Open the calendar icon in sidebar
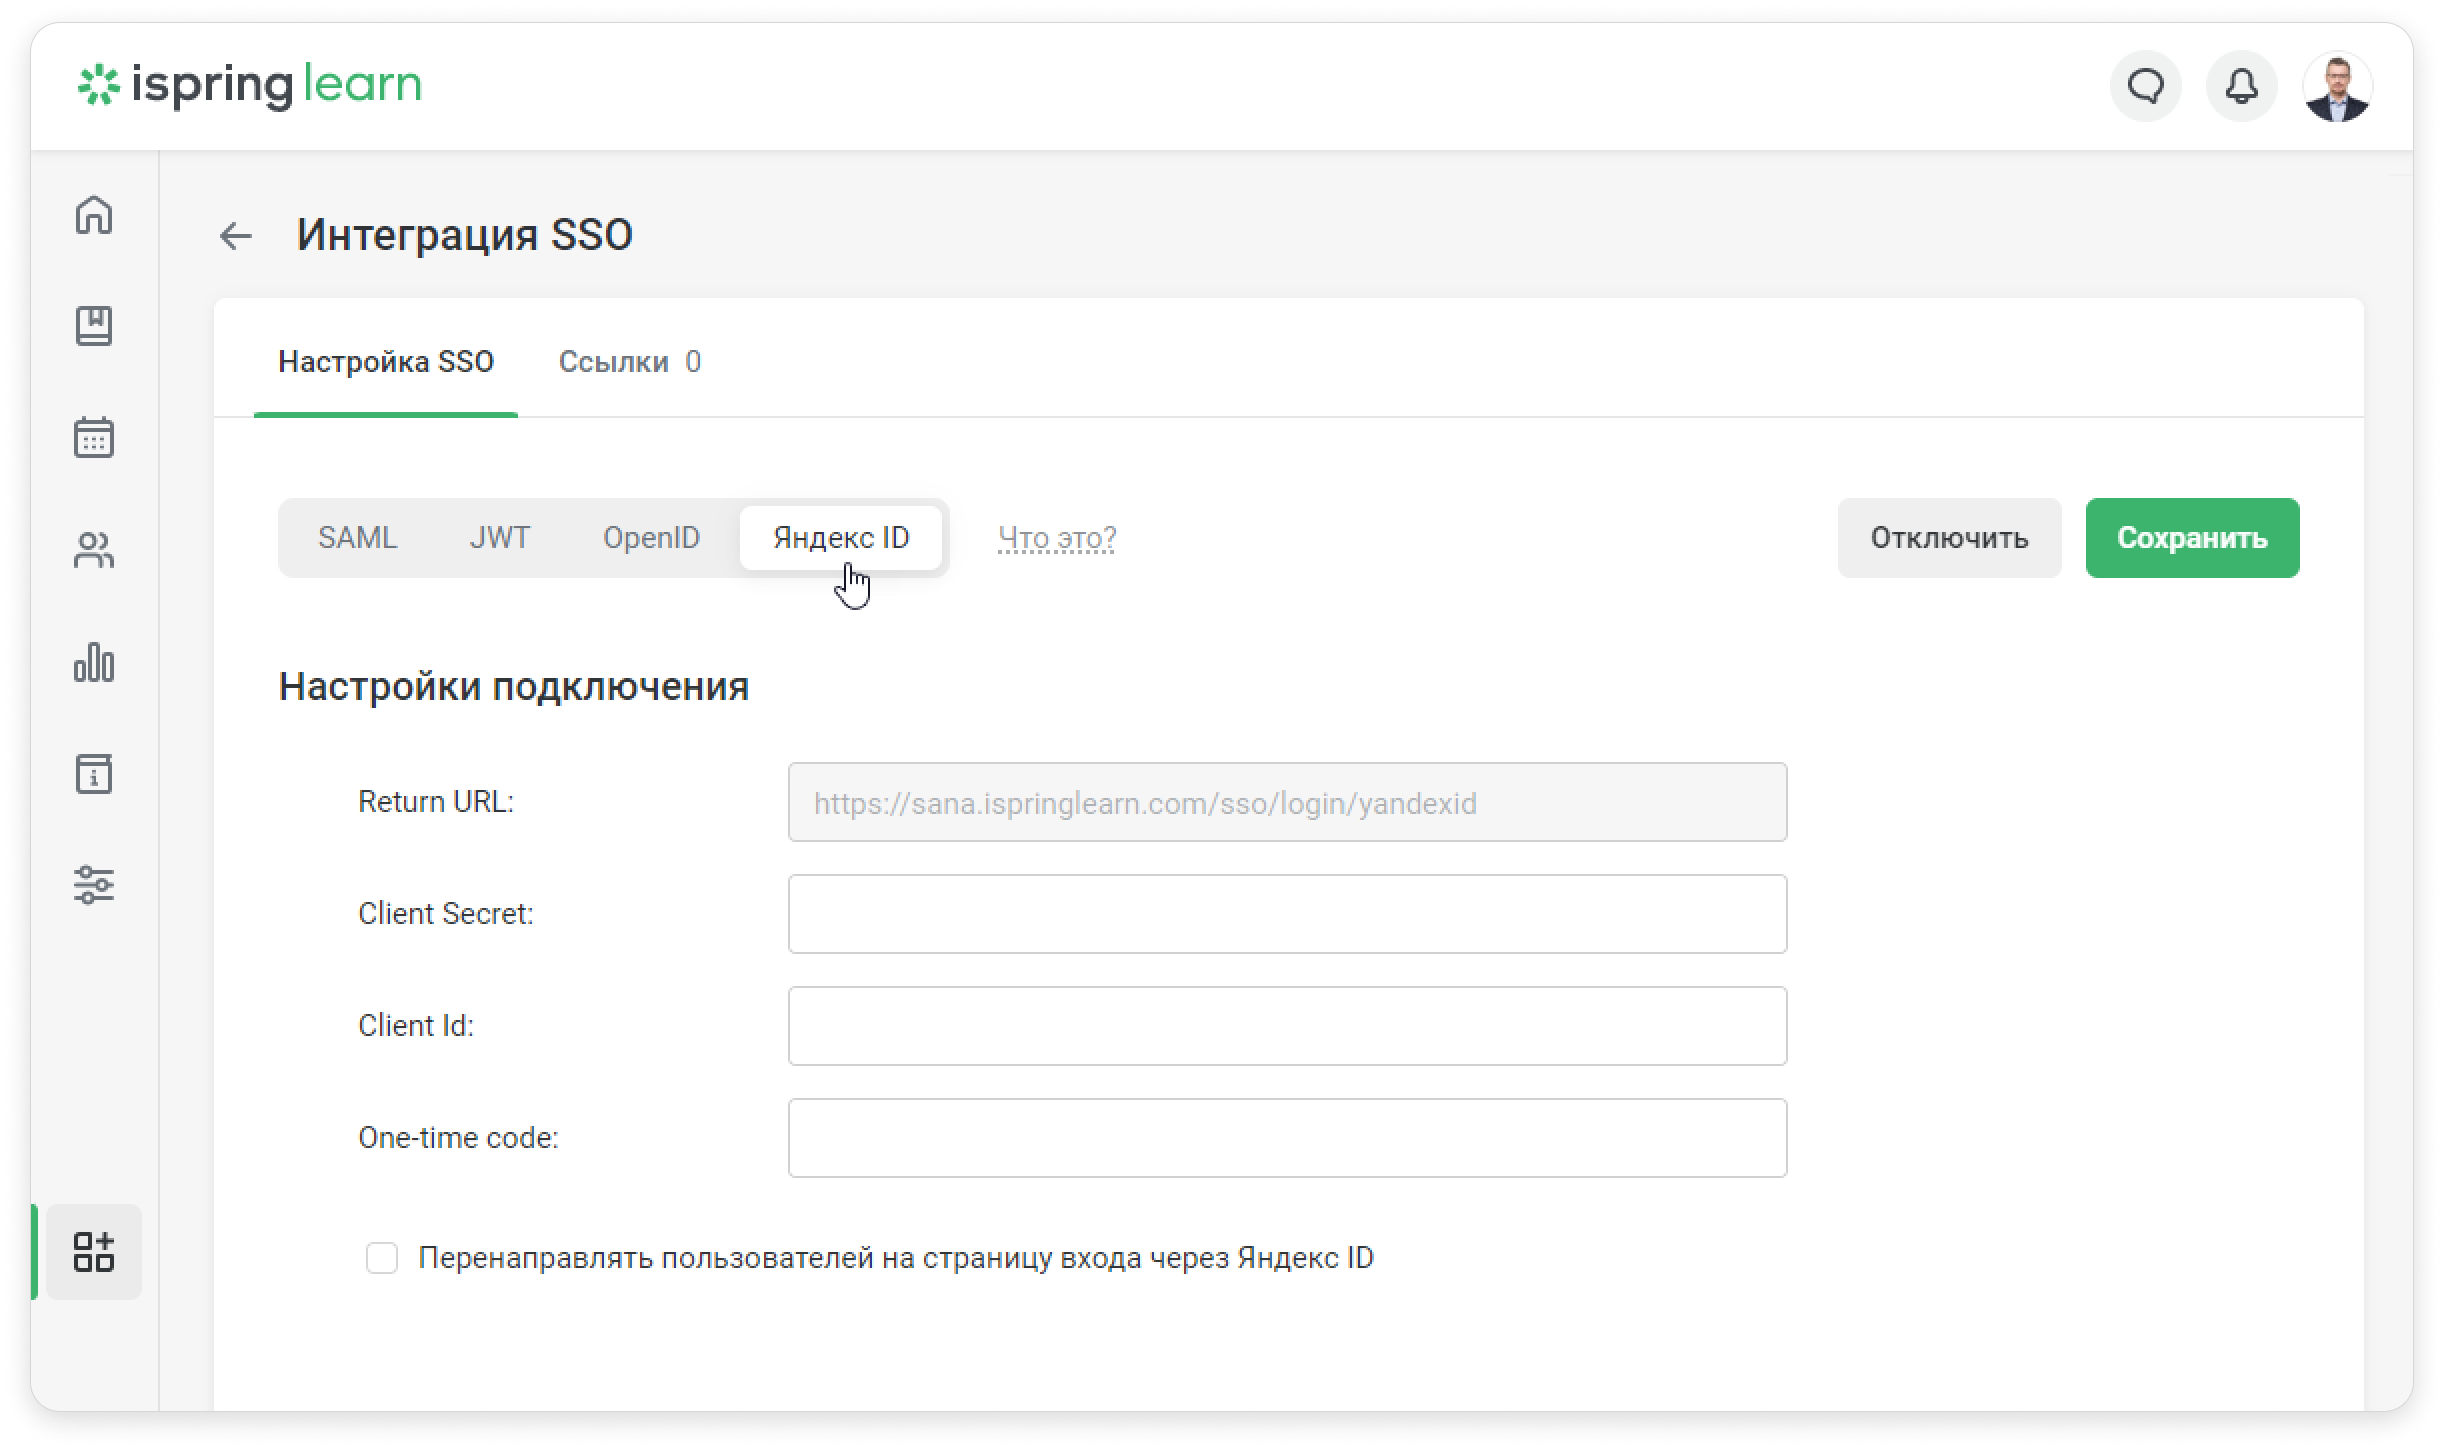Viewport: 2444px width, 1450px height. click(94, 438)
